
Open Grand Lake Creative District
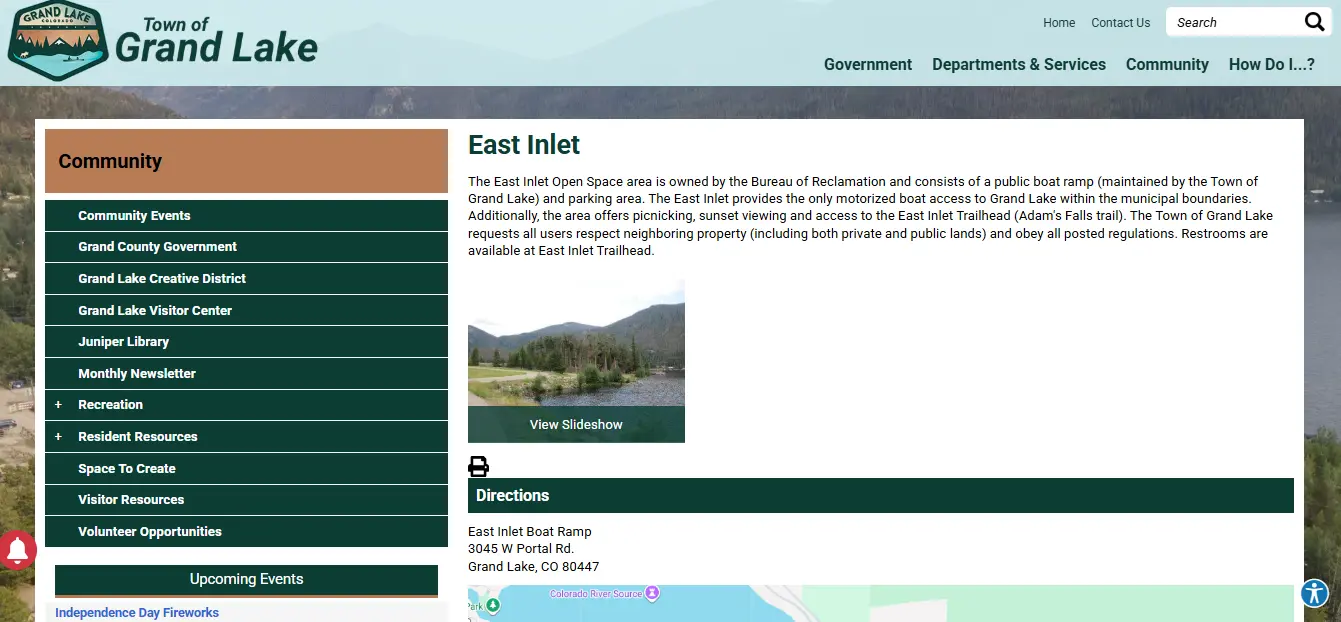pos(246,279)
